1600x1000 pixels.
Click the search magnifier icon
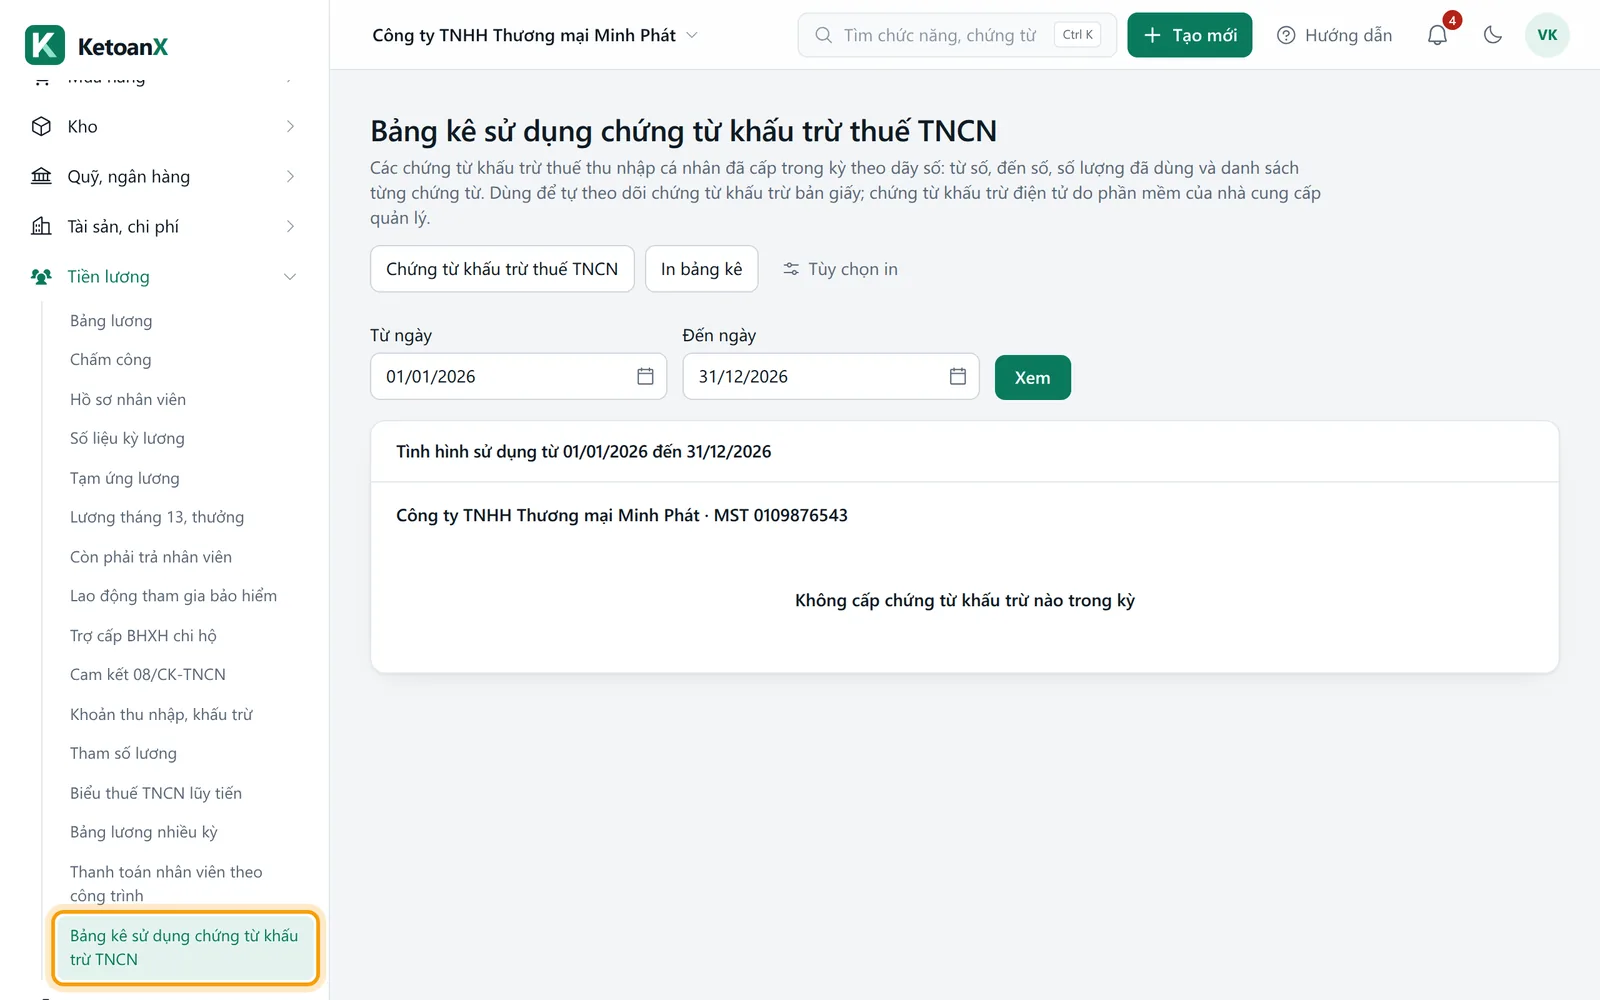[x=823, y=35]
